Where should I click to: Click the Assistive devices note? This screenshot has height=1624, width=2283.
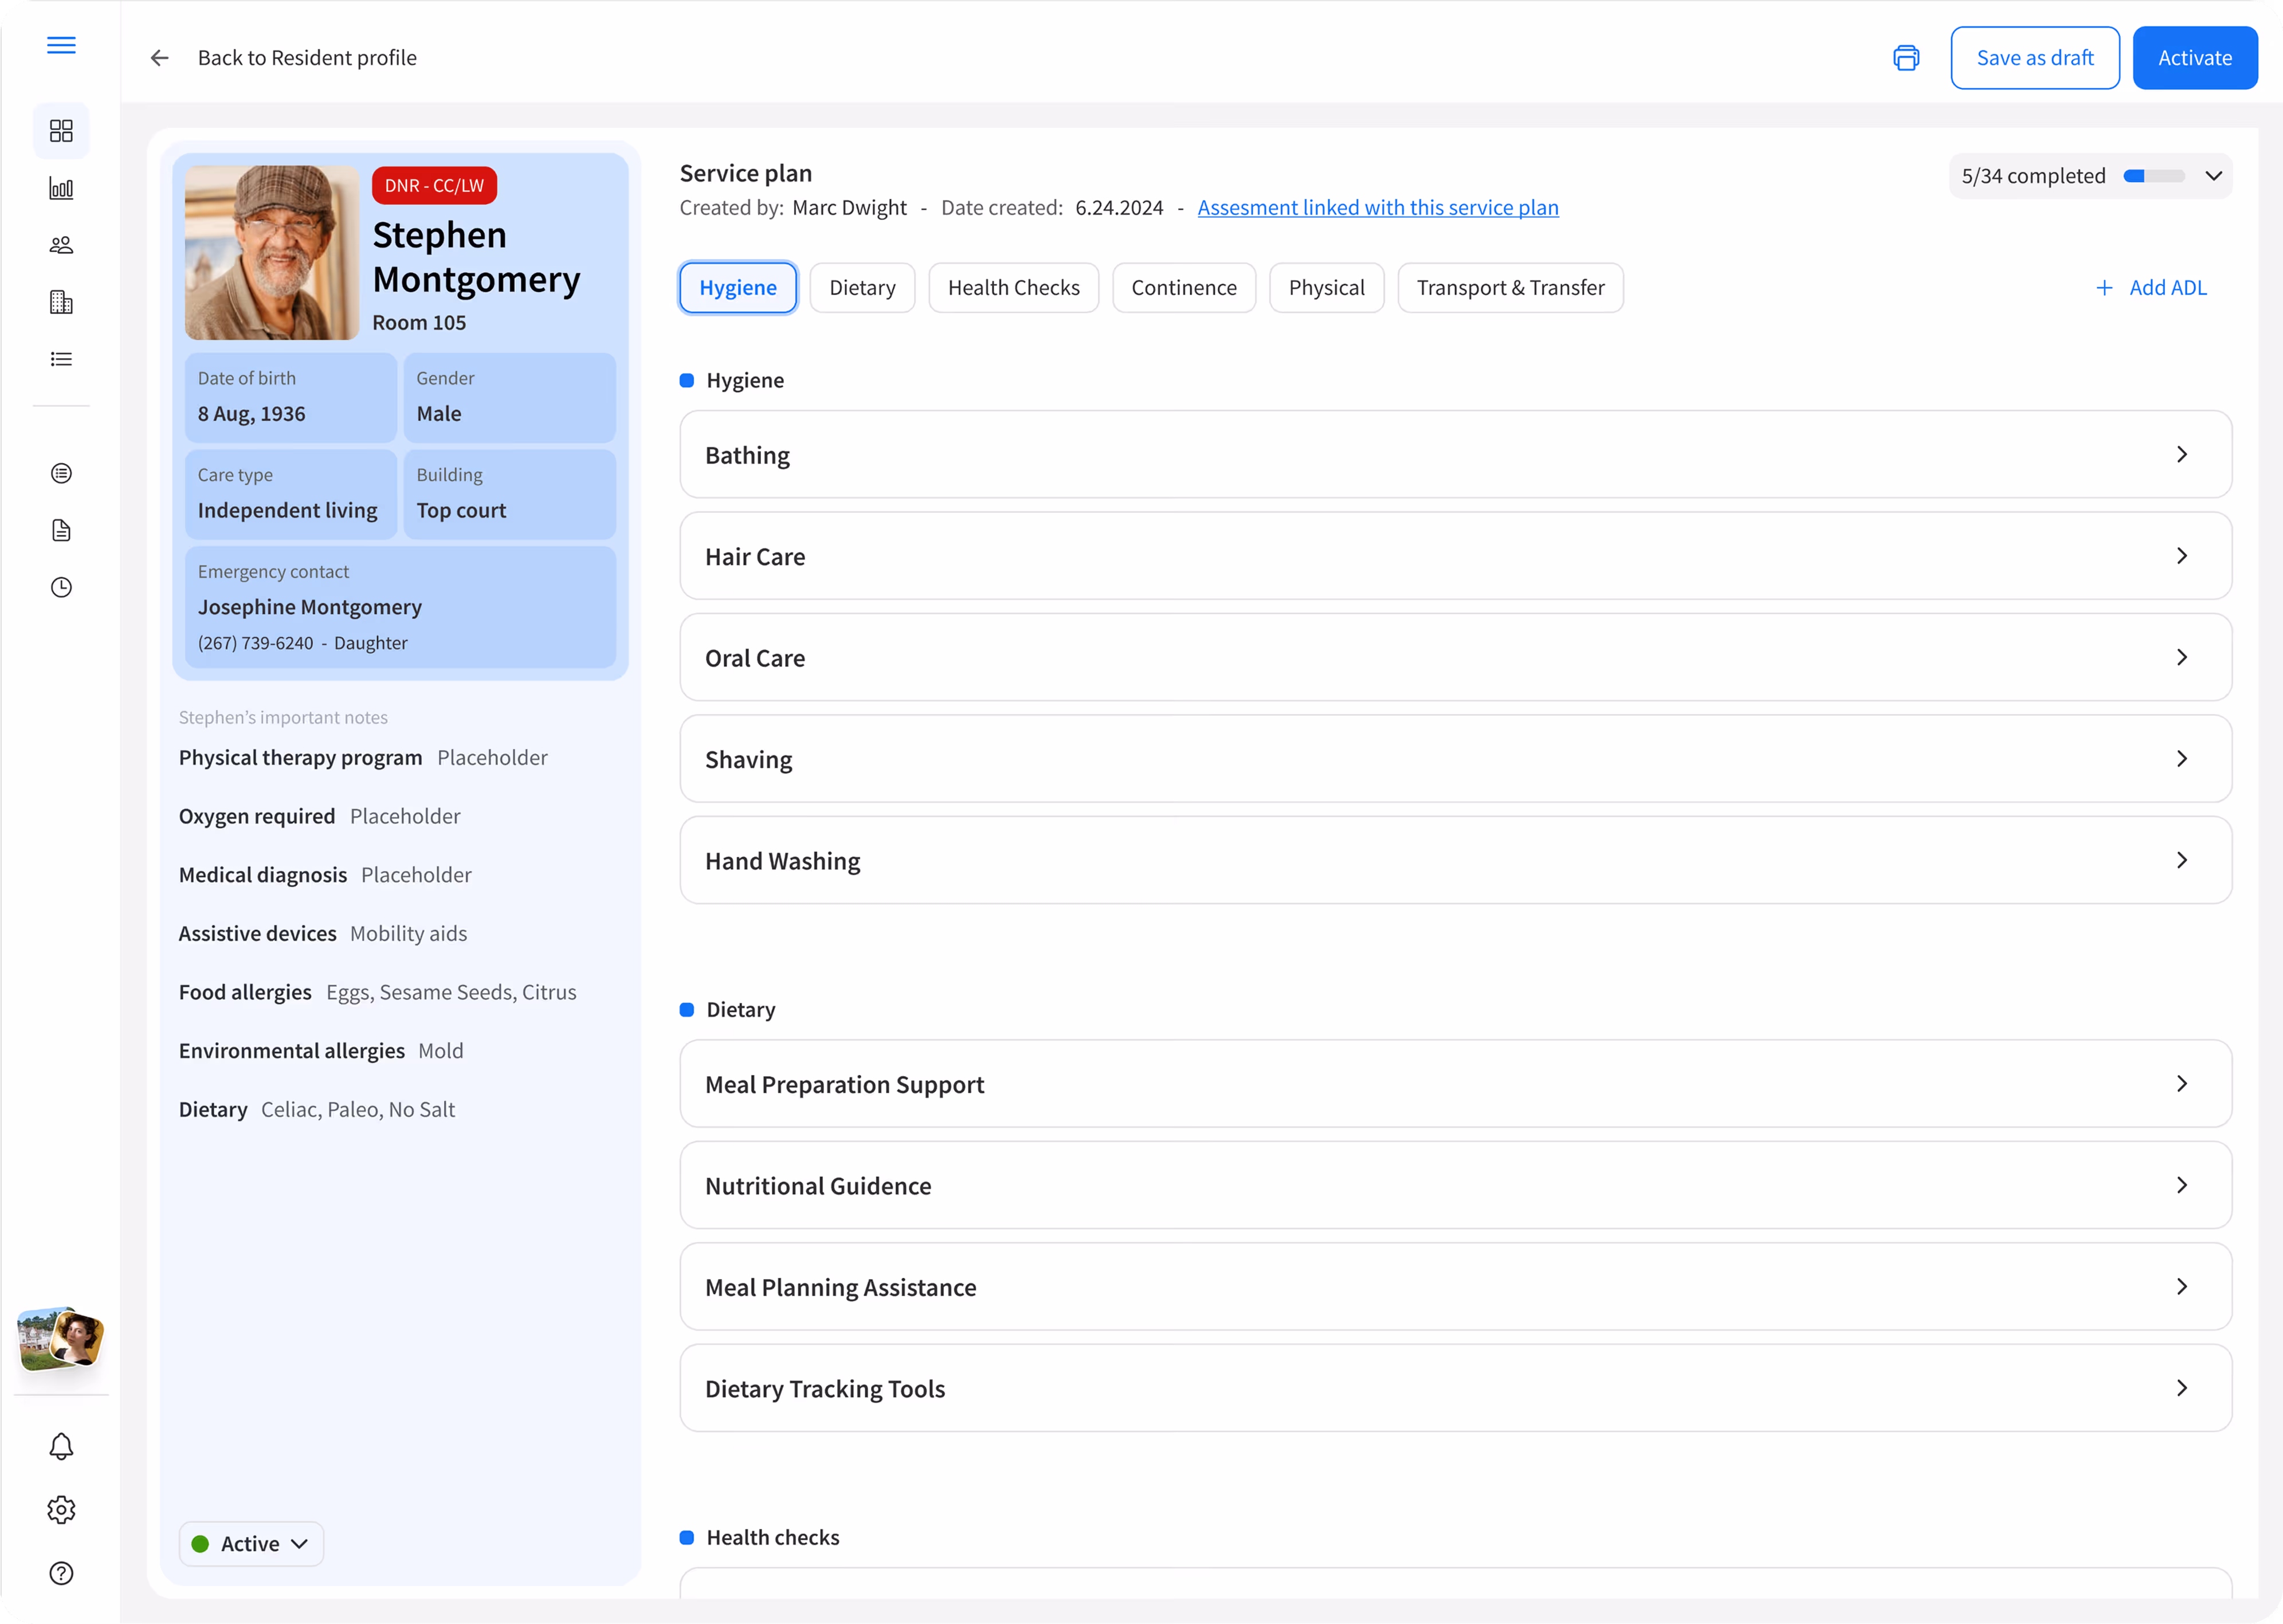tap(323, 934)
